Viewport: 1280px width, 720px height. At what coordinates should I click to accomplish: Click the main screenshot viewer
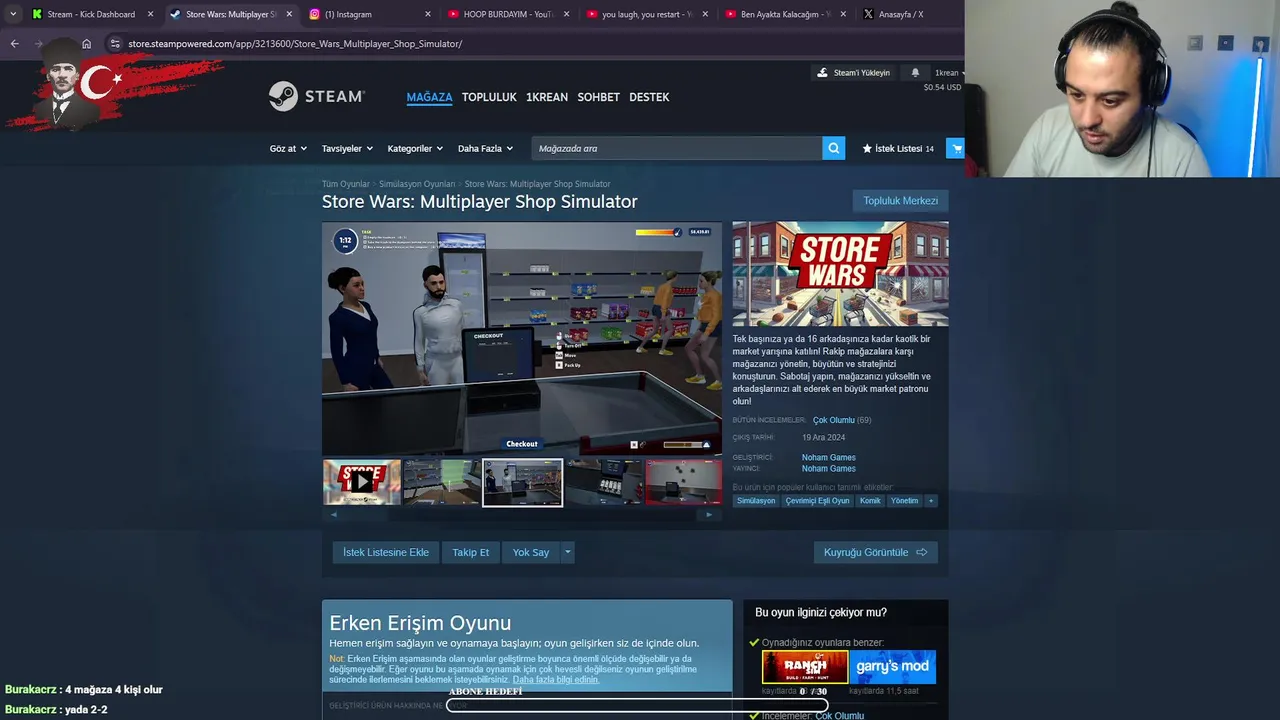[x=521, y=338]
